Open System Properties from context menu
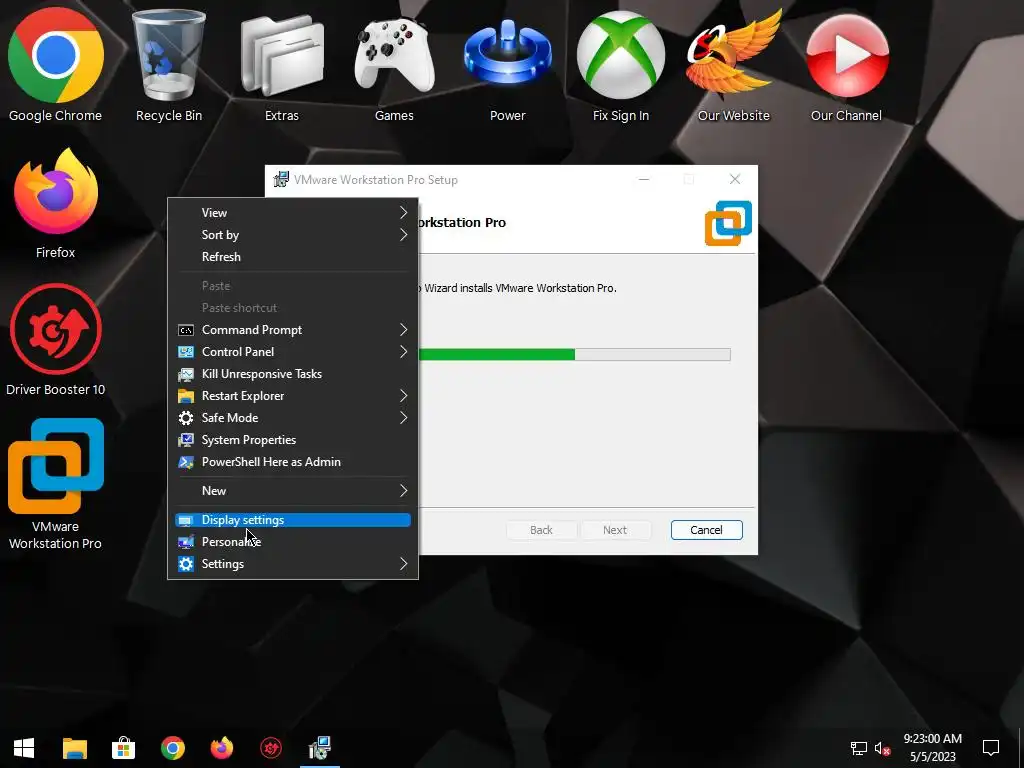This screenshot has width=1024, height=768. click(293, 440)
